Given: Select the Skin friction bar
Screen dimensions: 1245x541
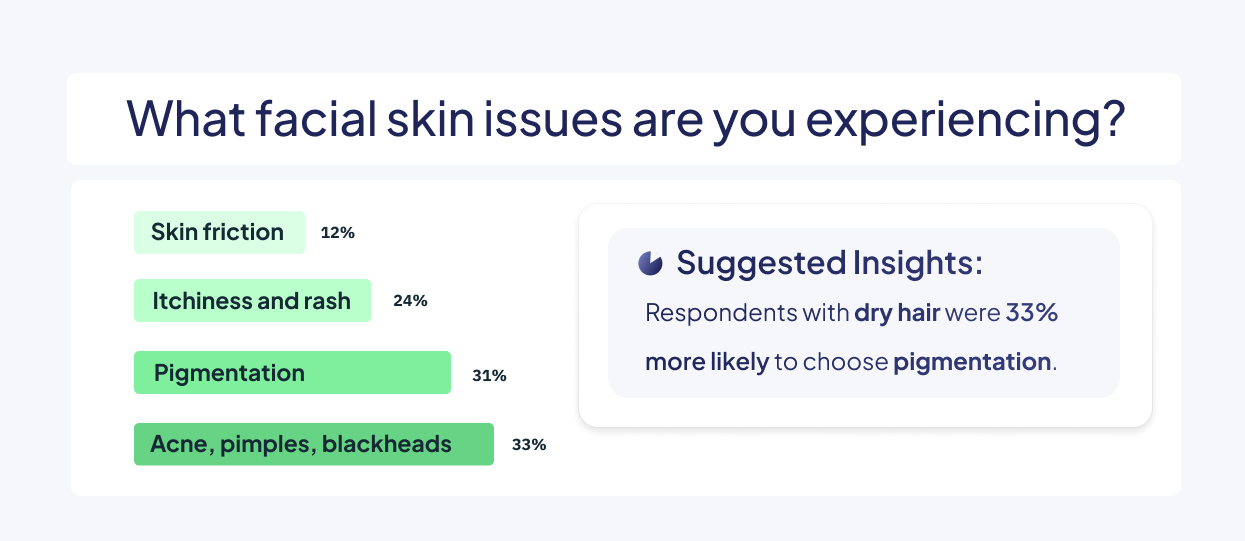Looking at the screenshot, I should coord(219,232).
